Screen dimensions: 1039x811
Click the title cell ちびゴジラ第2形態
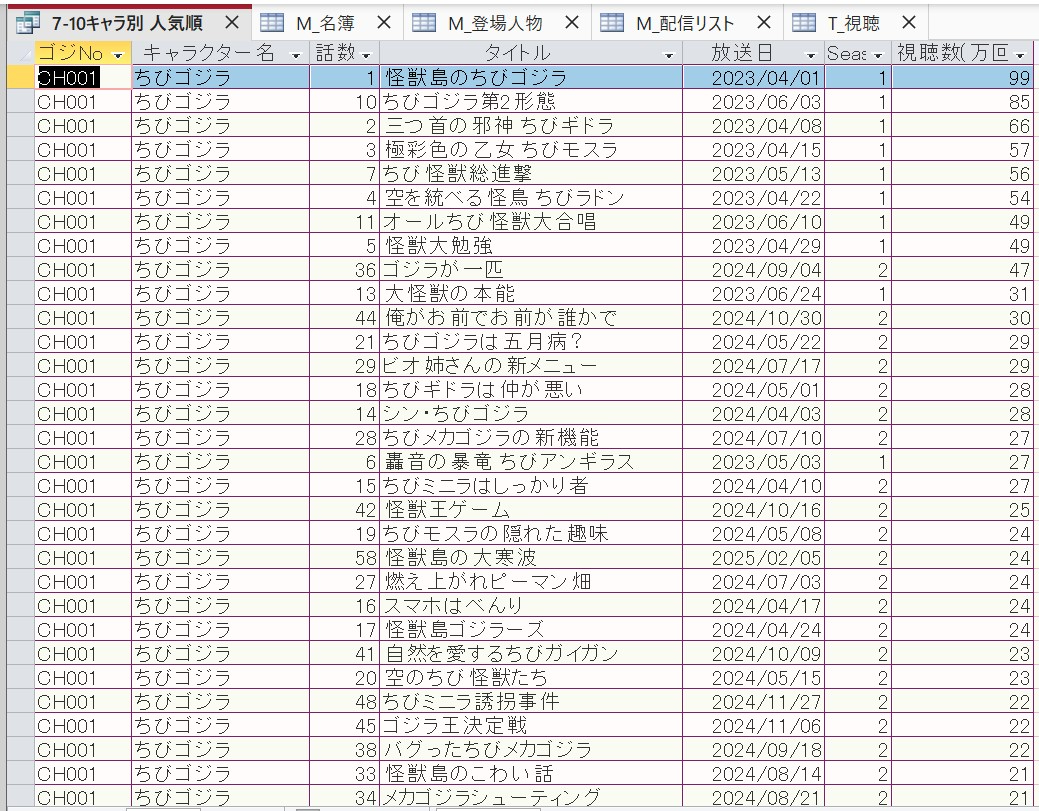531,101
